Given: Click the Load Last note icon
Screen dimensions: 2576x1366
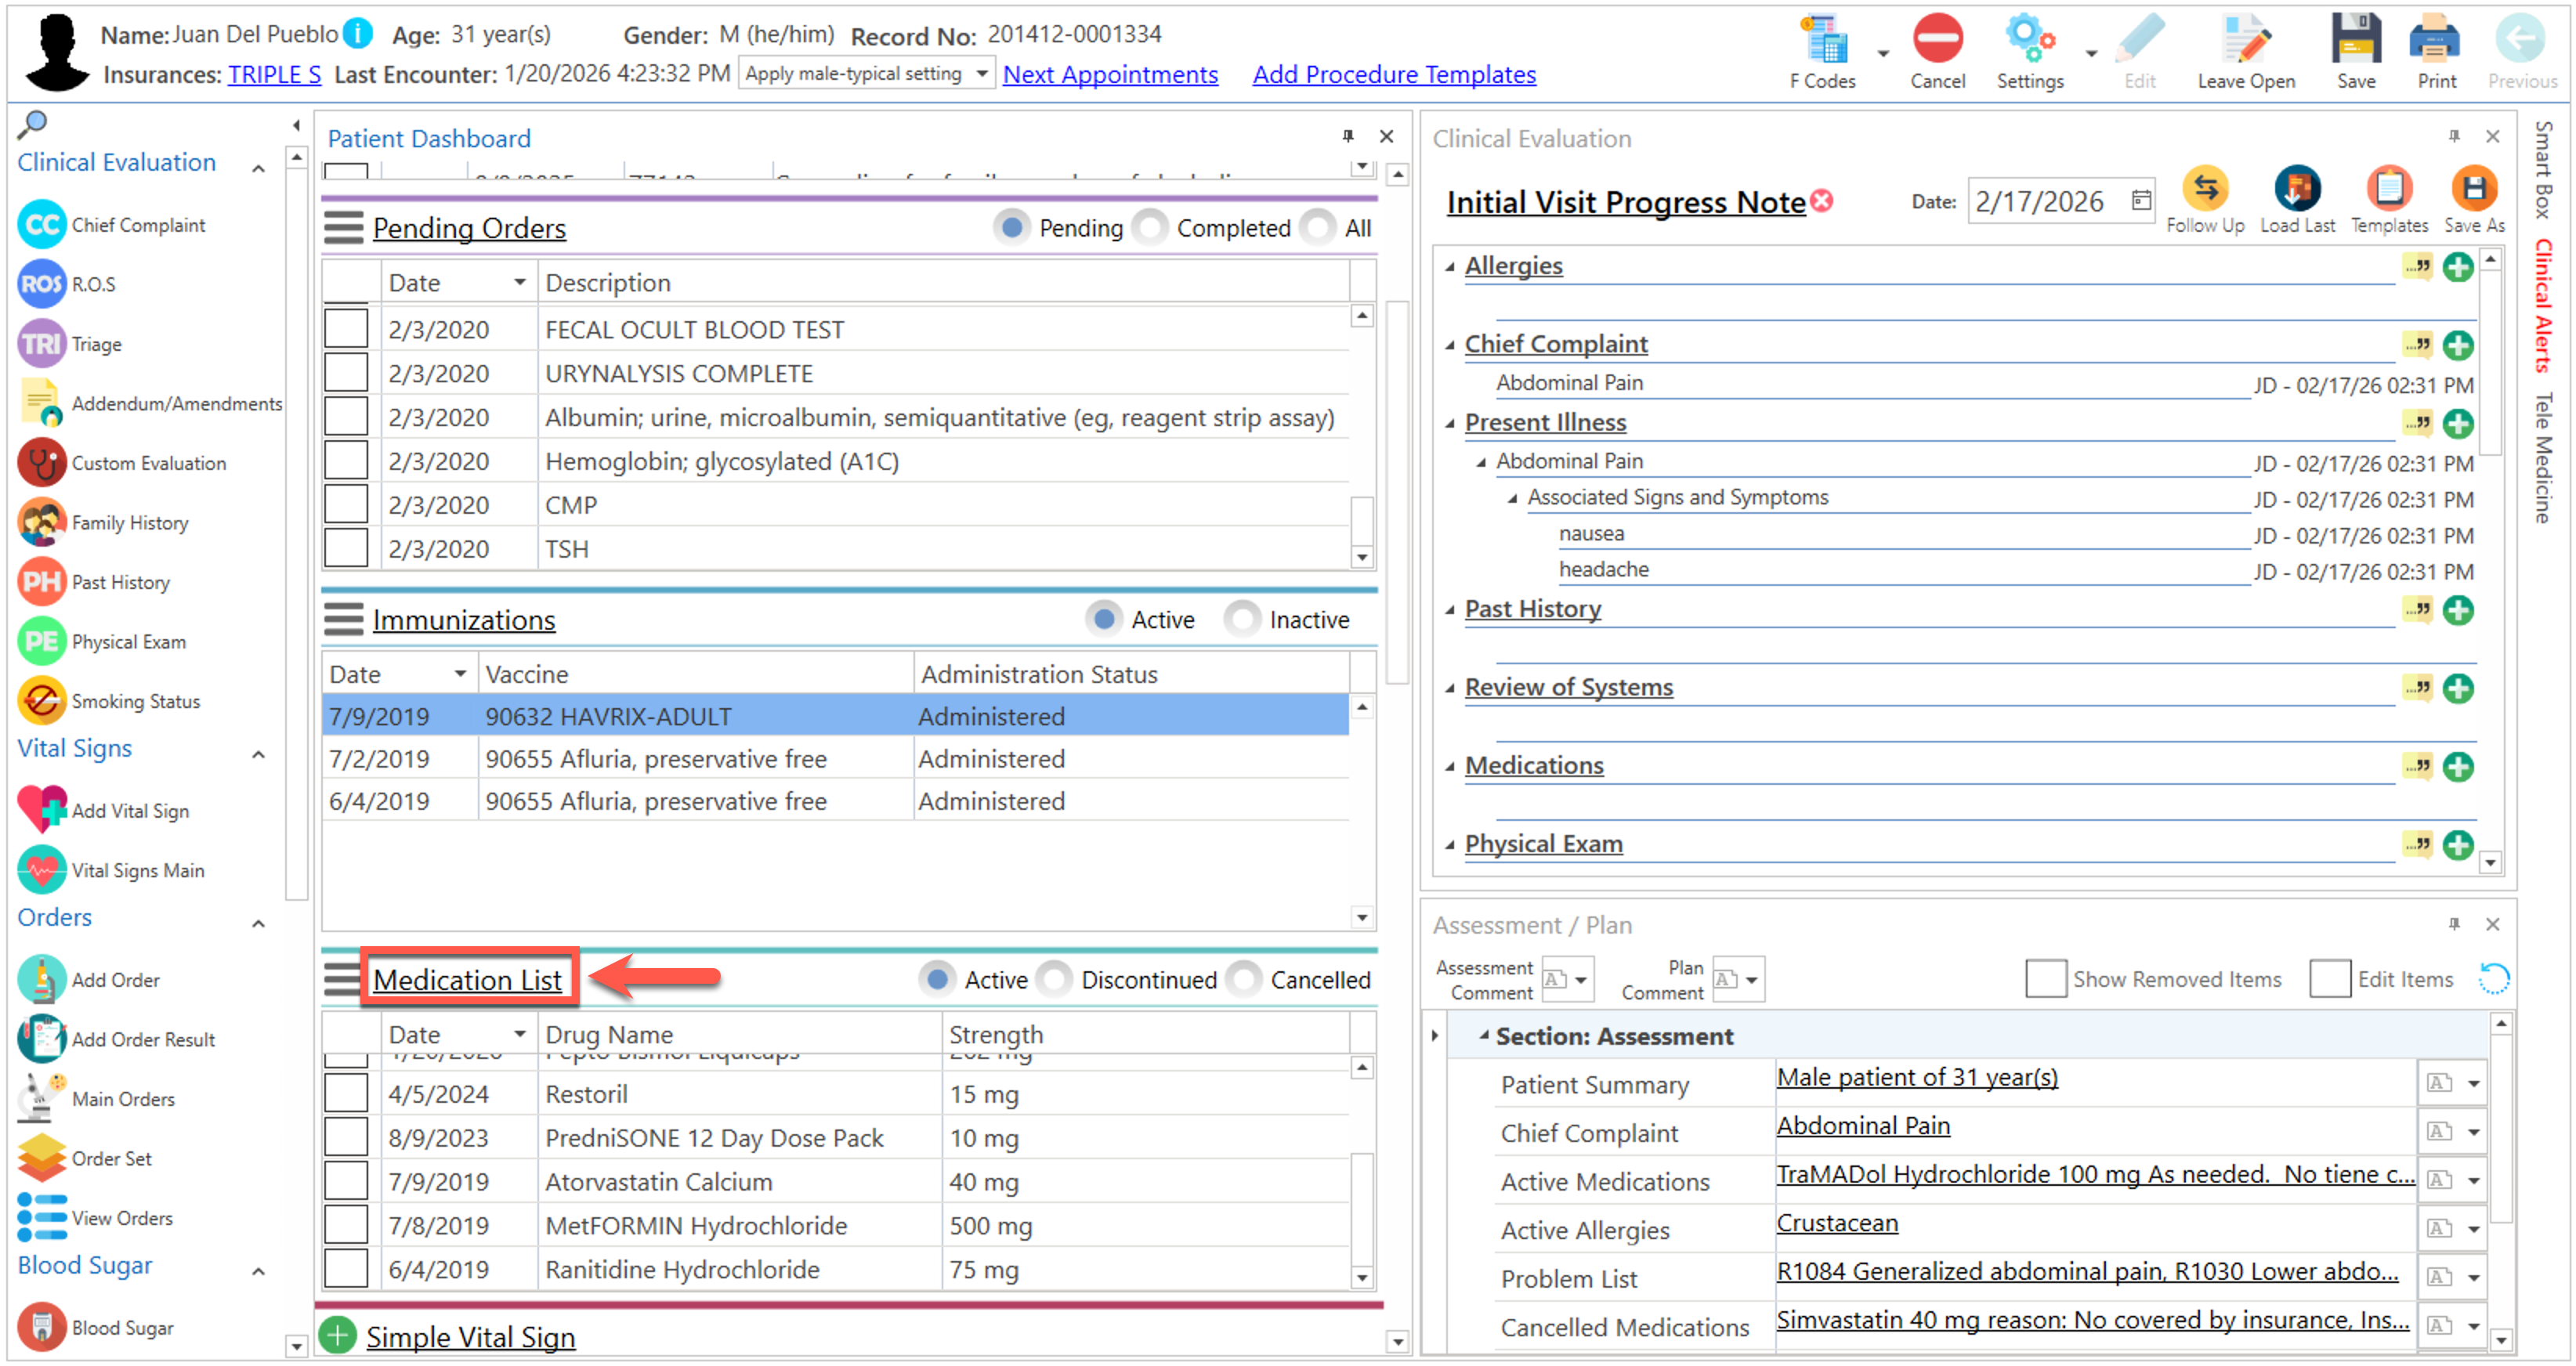Looking at the screenshot, I should tap(2297, 189).
